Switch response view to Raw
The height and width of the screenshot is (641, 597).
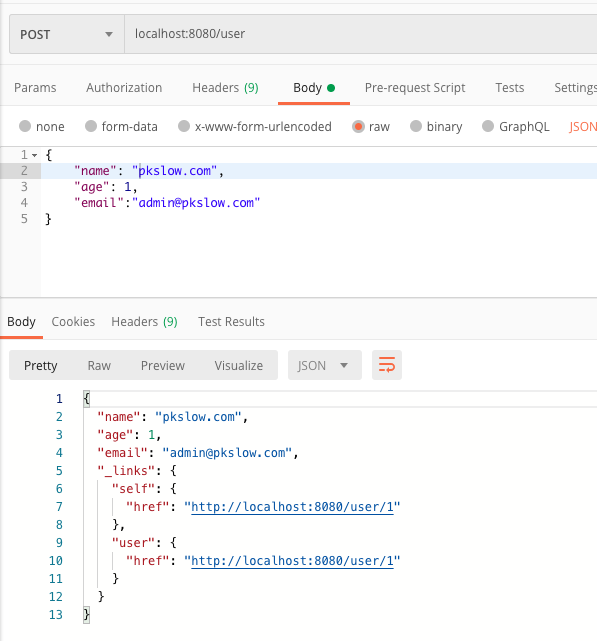click(99, 365)
